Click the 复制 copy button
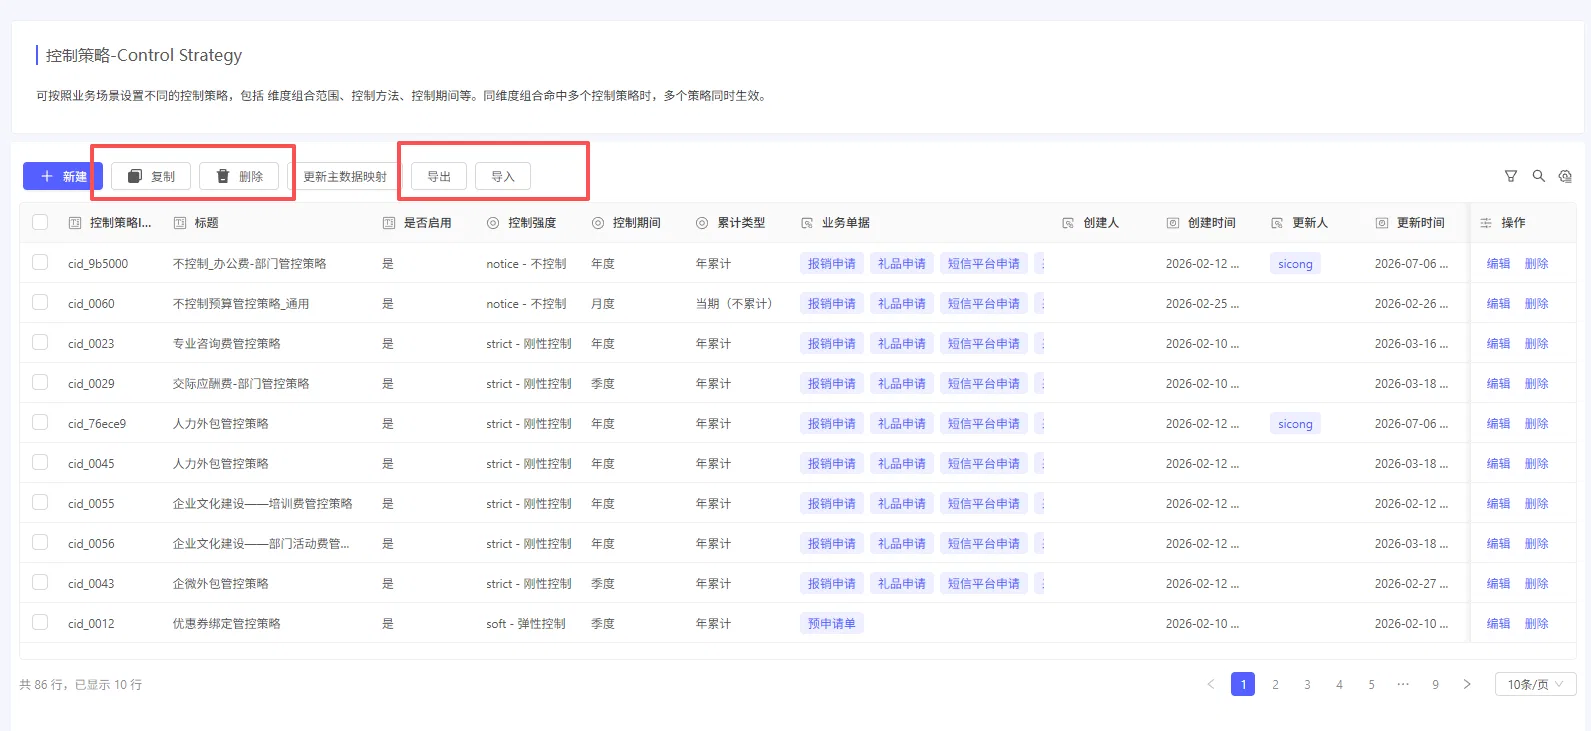Screen dimensions: 1591x731 point(151,176)
